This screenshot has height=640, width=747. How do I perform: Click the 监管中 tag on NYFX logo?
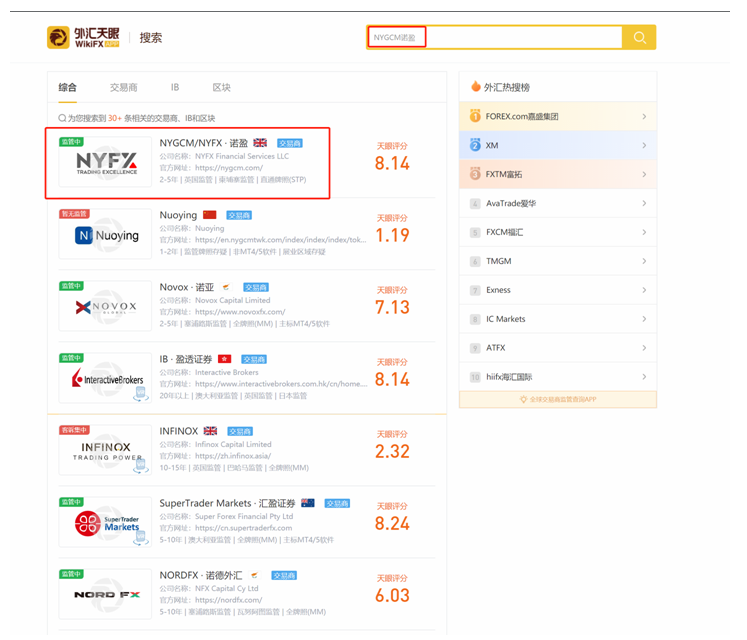(x=71, y=142)
